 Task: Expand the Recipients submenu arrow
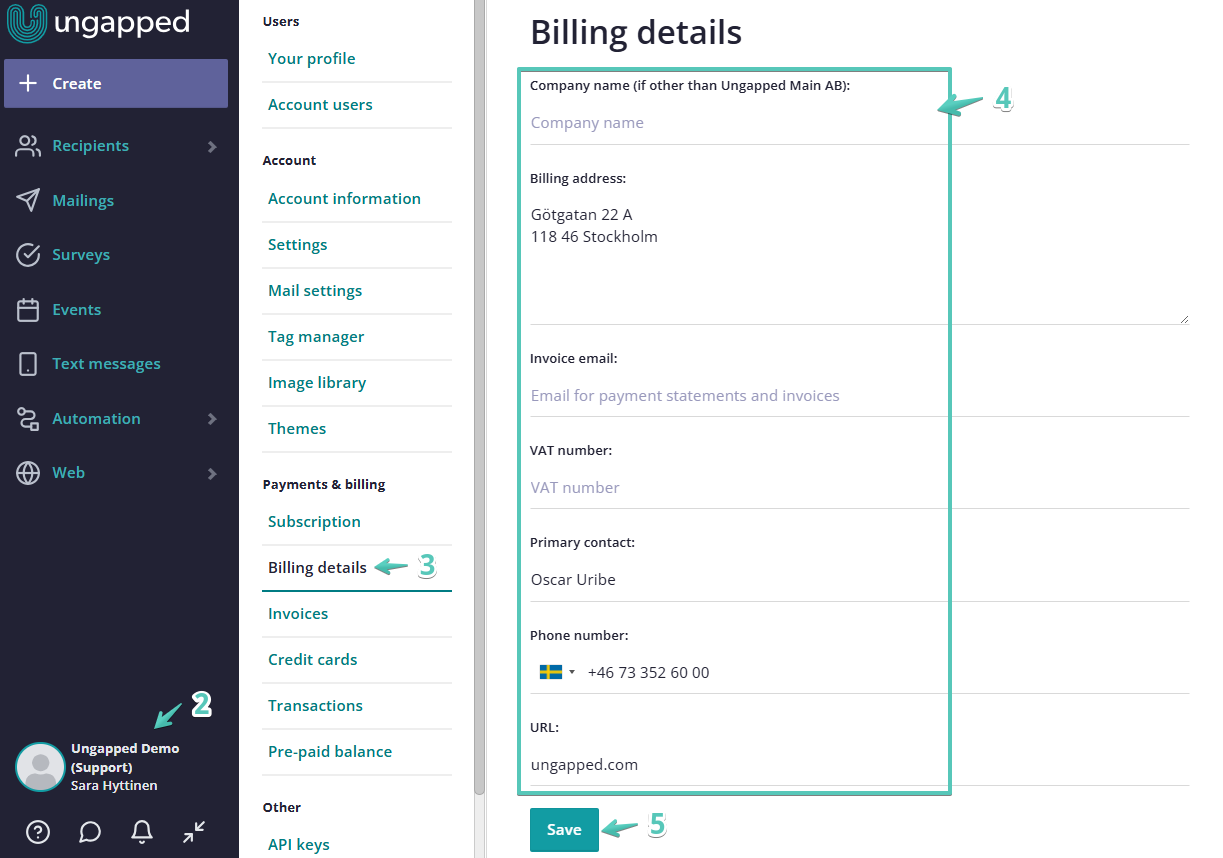(212, 146)
